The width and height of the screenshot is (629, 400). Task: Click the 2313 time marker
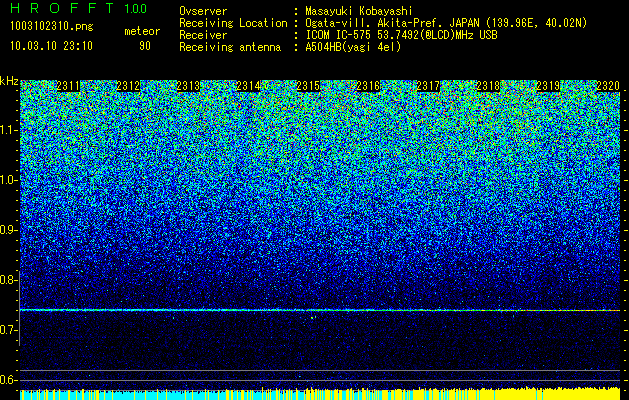[x=188, y=86]
